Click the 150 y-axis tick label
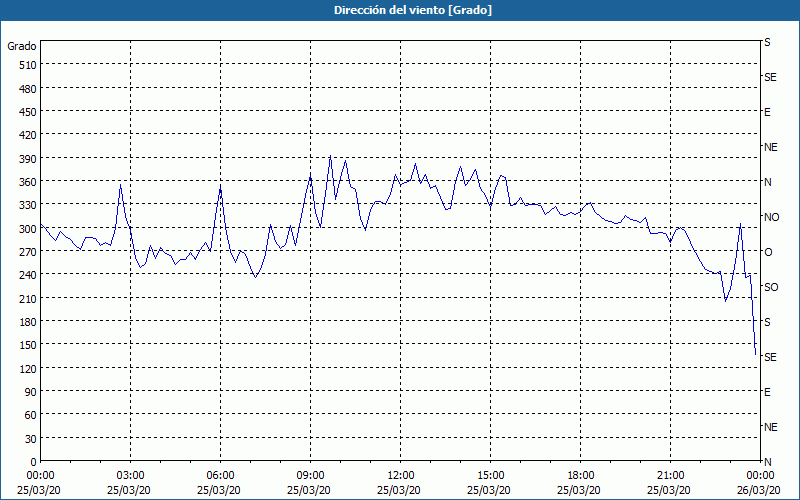Image resolution: width=800 pixels, height=500 pixels. 28,345
